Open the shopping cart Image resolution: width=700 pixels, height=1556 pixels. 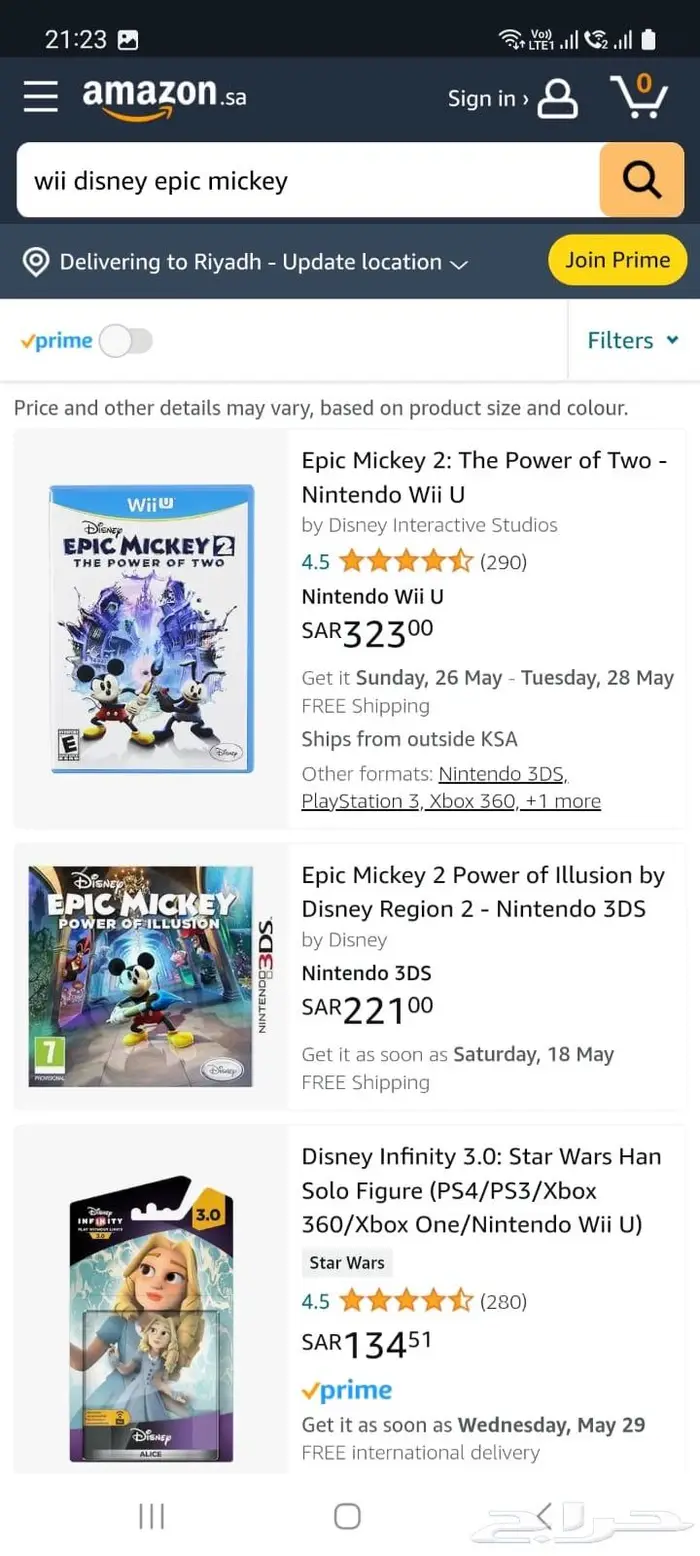638,96
